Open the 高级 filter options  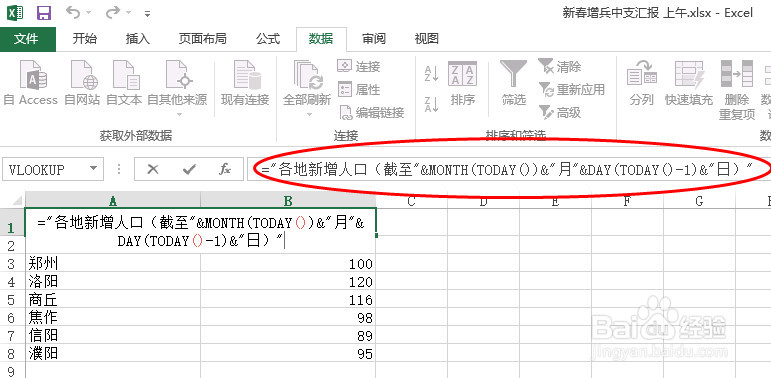pyautogui.click(x=560, y=113)
